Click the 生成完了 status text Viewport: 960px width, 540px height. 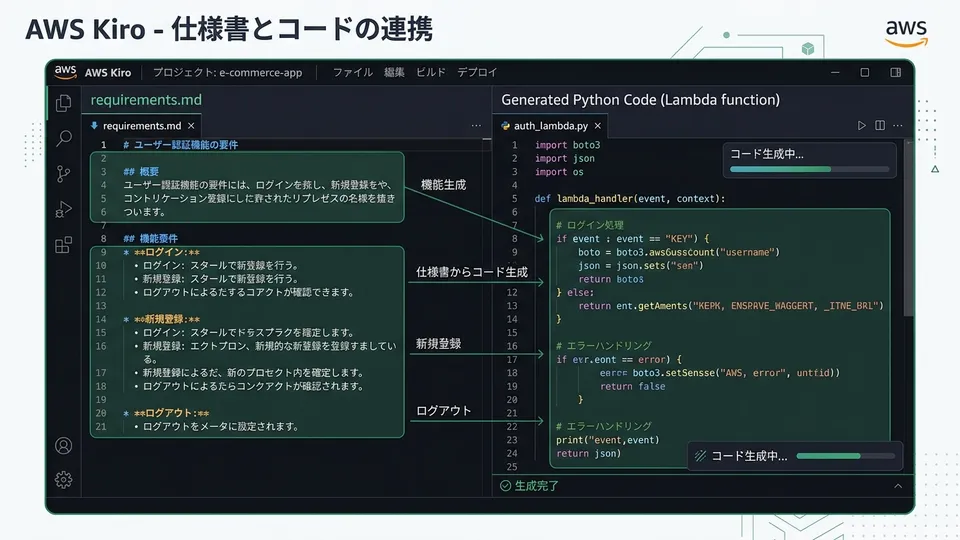[536, 486]
